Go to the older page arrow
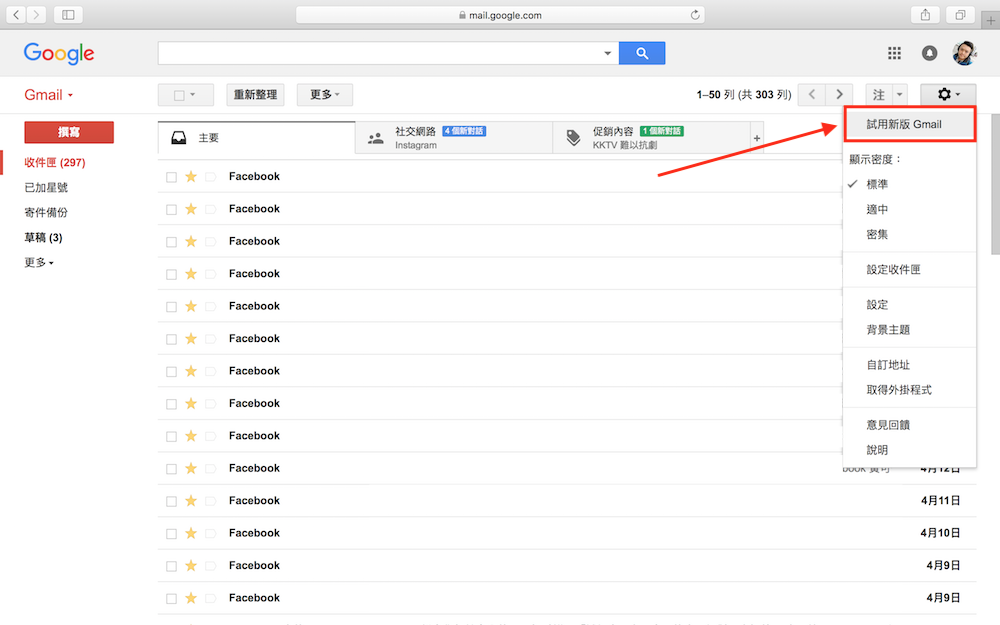Image resolution: width=1000 pixels, height=625 pixels. pos(839,94)
